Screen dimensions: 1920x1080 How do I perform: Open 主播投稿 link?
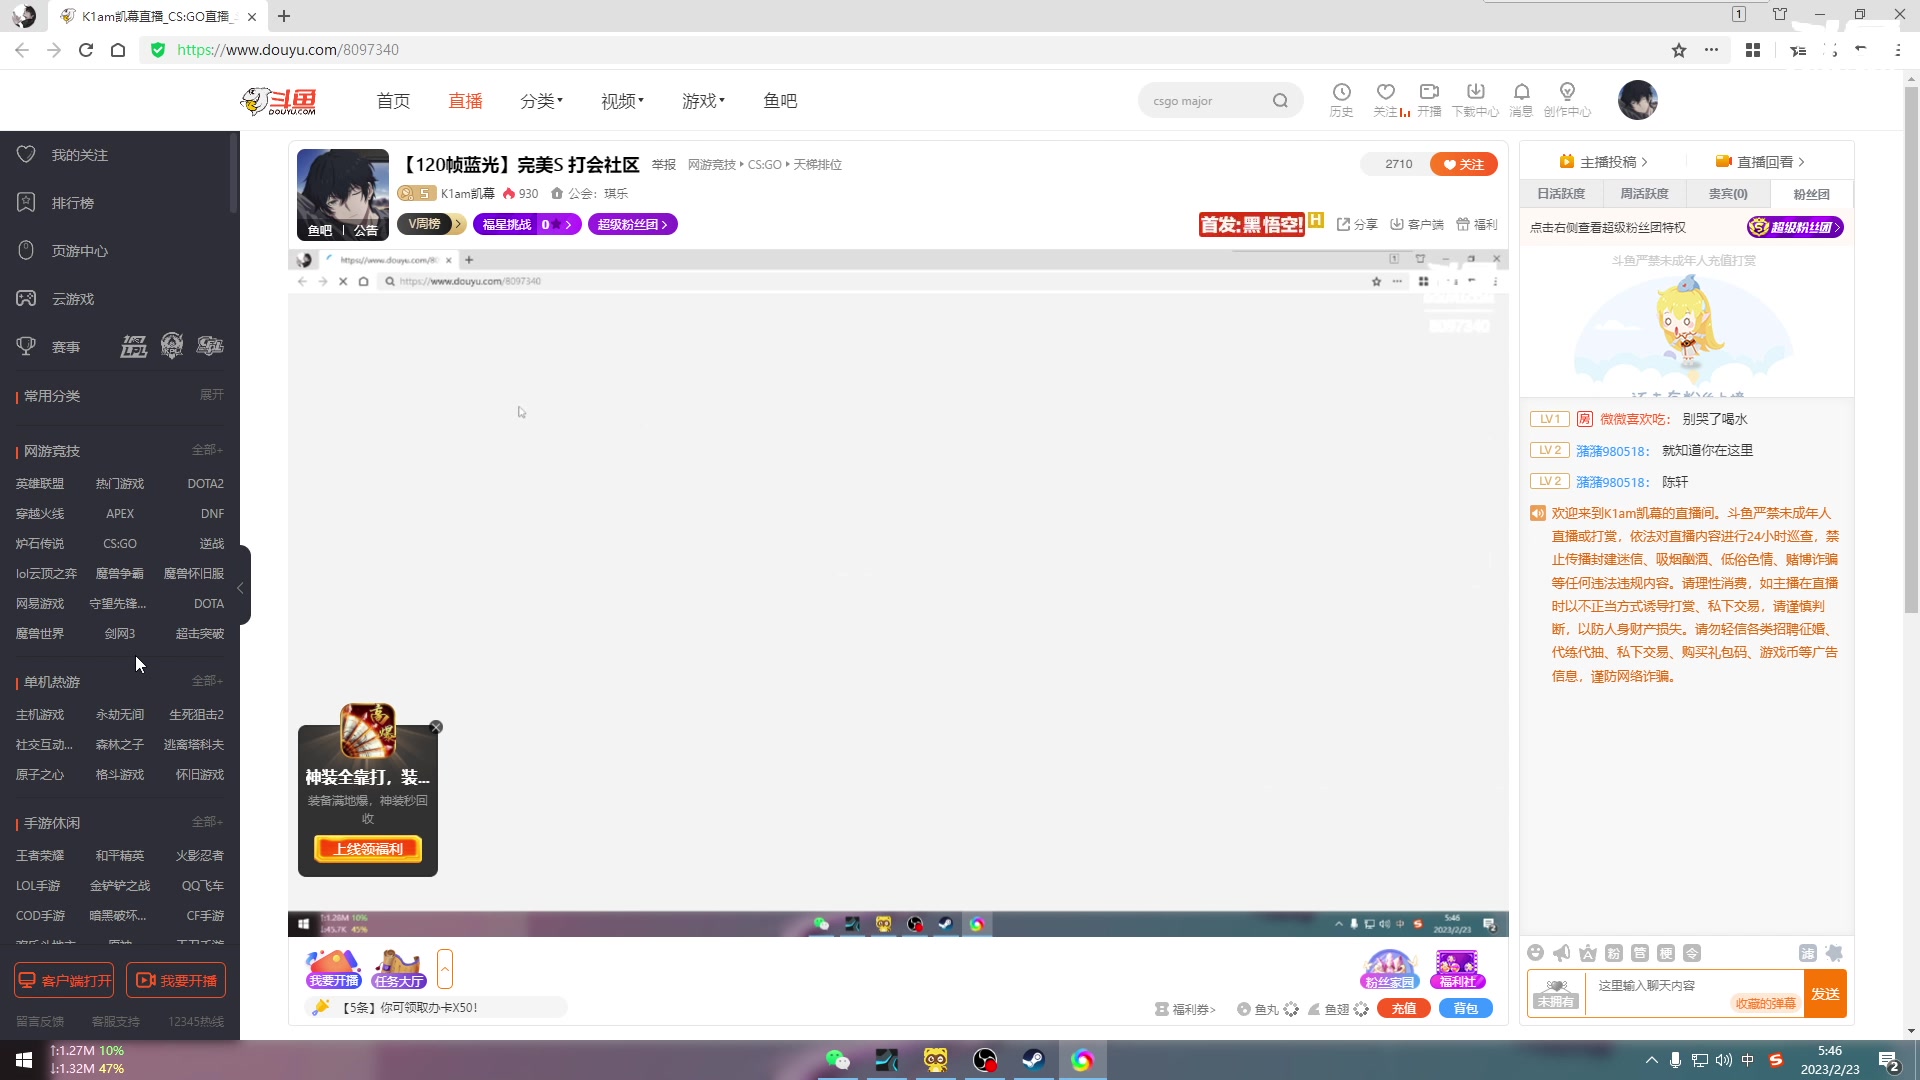tap(1603, 162)
